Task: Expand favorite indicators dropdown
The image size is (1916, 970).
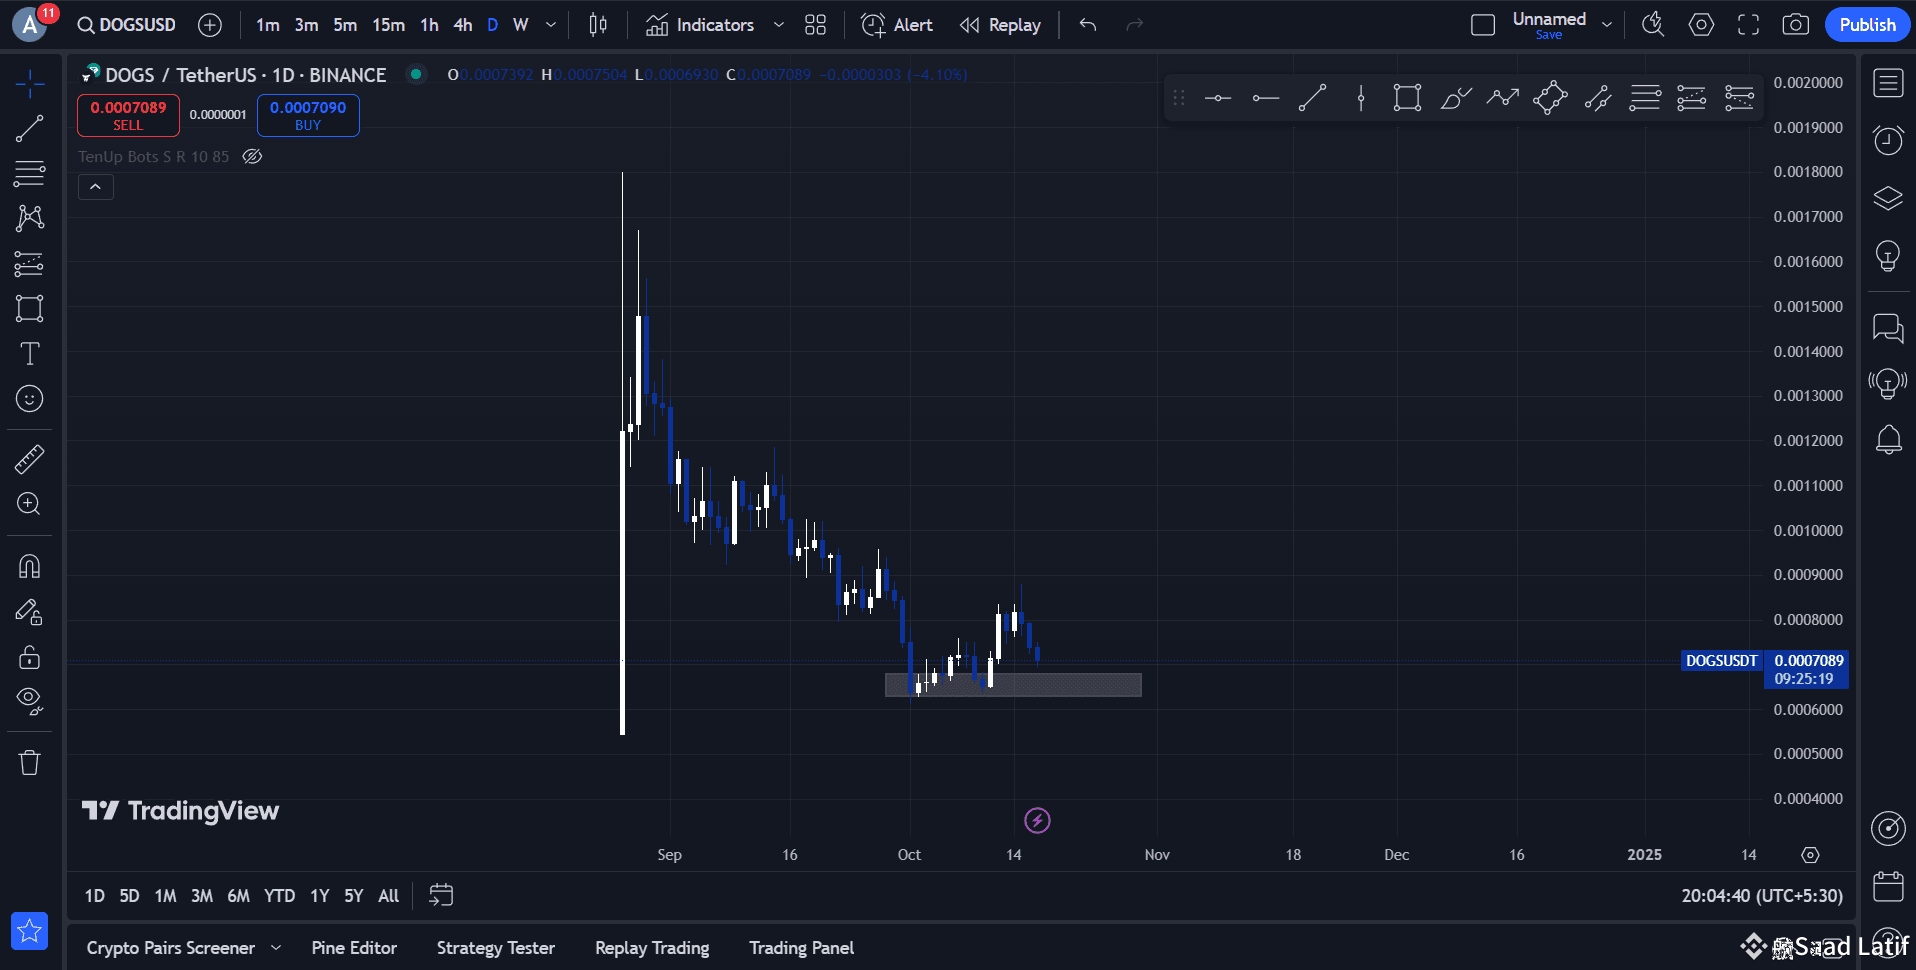Action: click(779, 25)
